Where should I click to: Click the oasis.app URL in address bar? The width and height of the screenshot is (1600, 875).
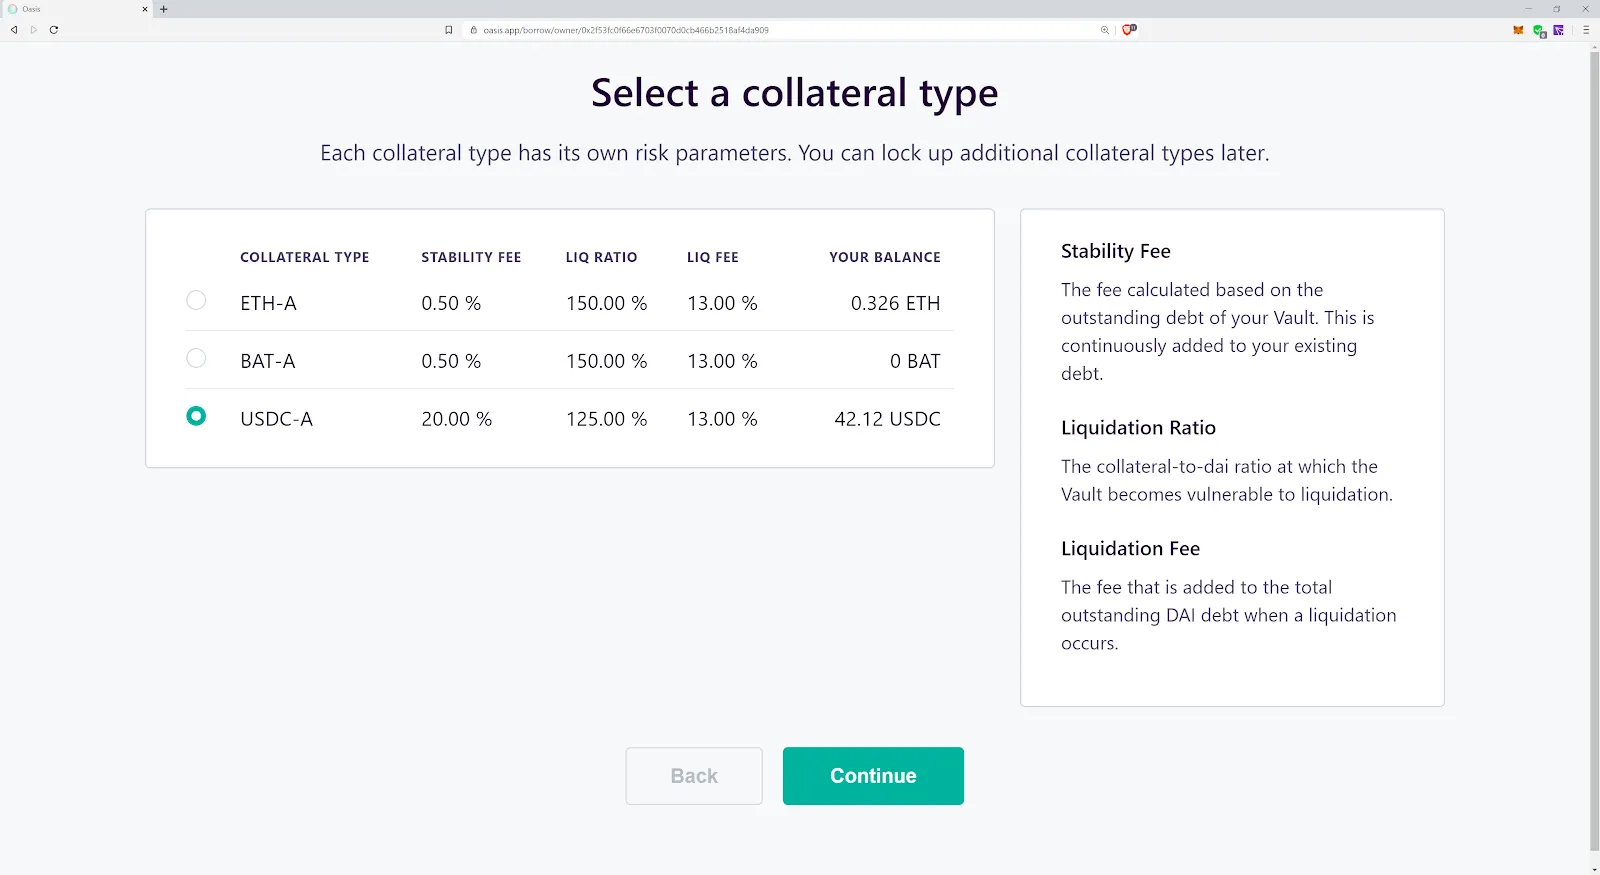[x=626, y=30]
